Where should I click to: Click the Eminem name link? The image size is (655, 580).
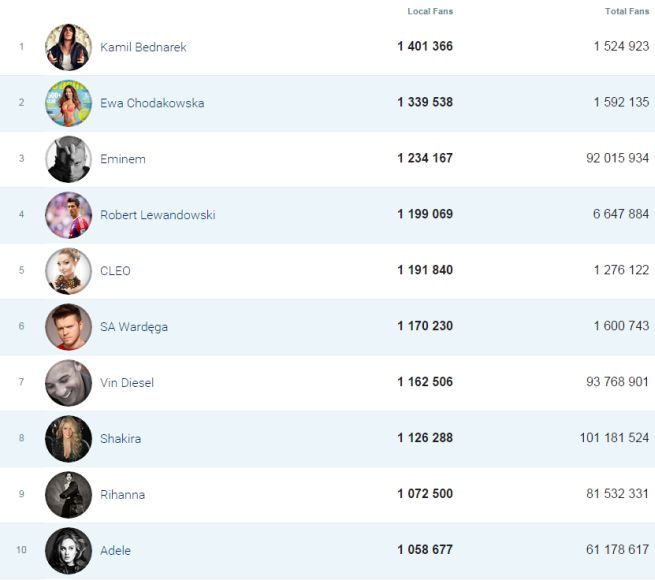coord(122,159)
